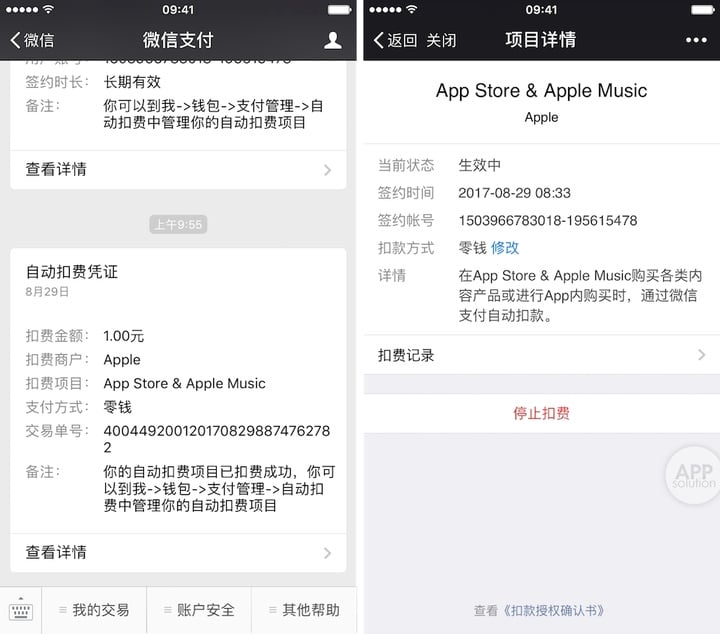Open the 扣费记录 row
Viewport: 720px width, 634px height.
542,355
